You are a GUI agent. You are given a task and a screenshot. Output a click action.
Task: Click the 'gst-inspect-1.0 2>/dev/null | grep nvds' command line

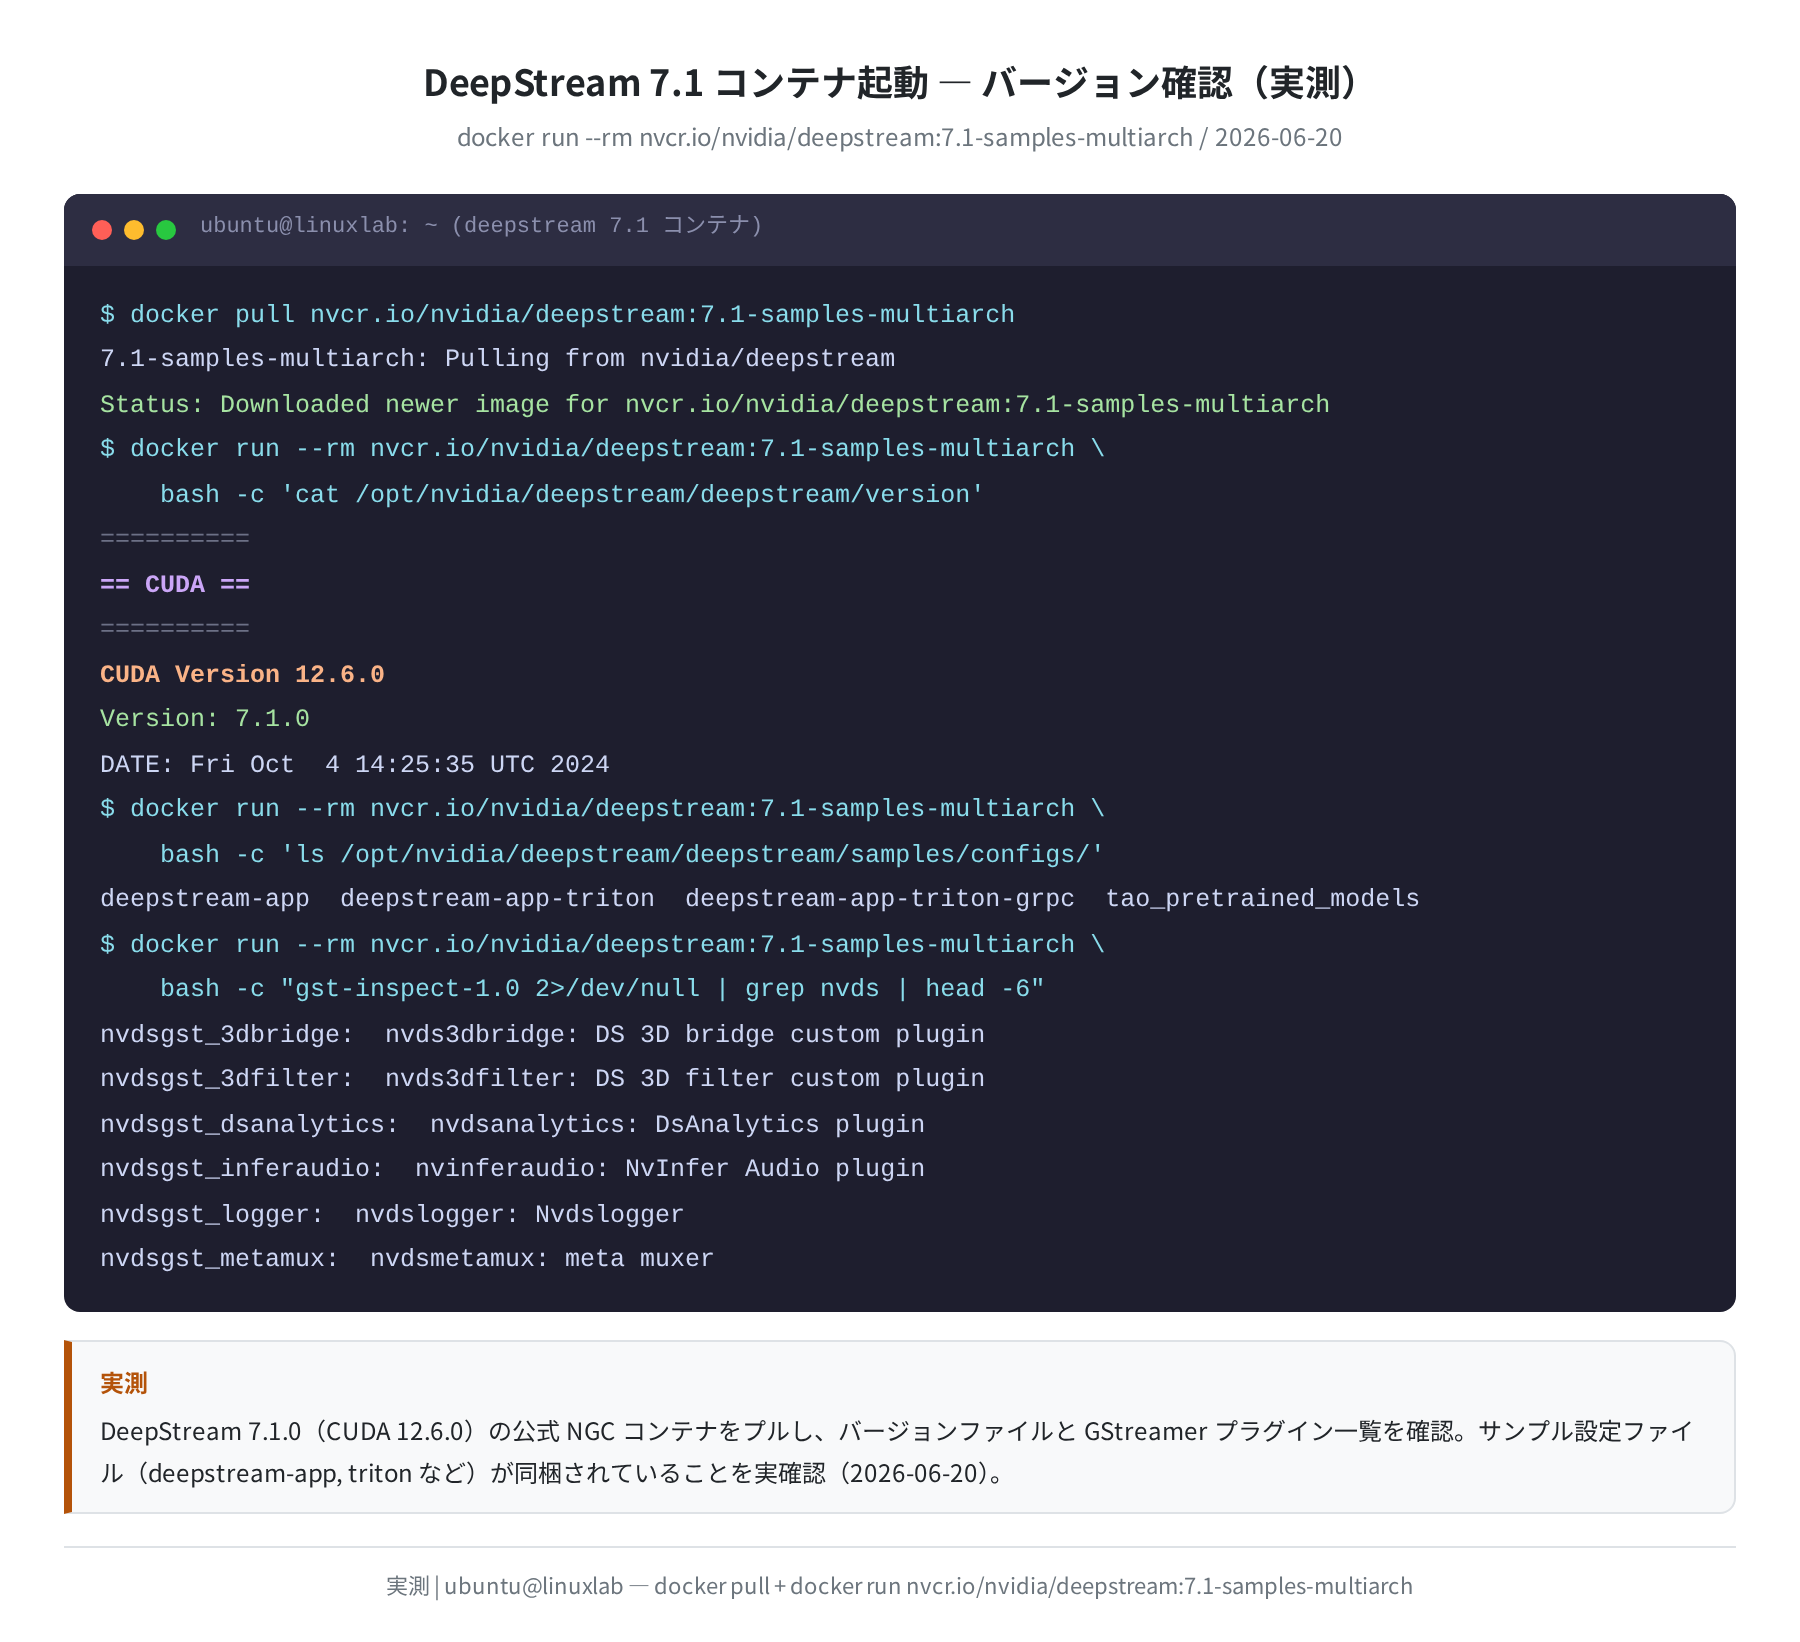602,989
